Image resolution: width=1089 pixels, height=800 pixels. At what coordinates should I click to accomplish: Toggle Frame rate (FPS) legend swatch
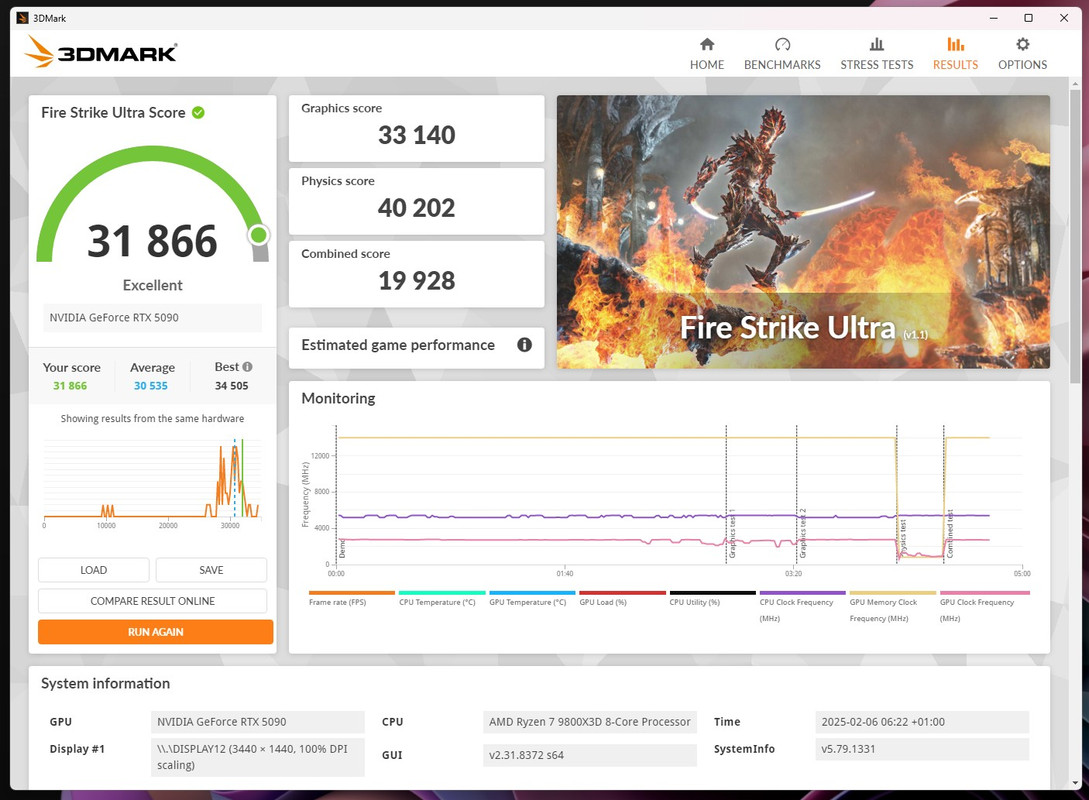pyautogui.click(x=351, y=593)
